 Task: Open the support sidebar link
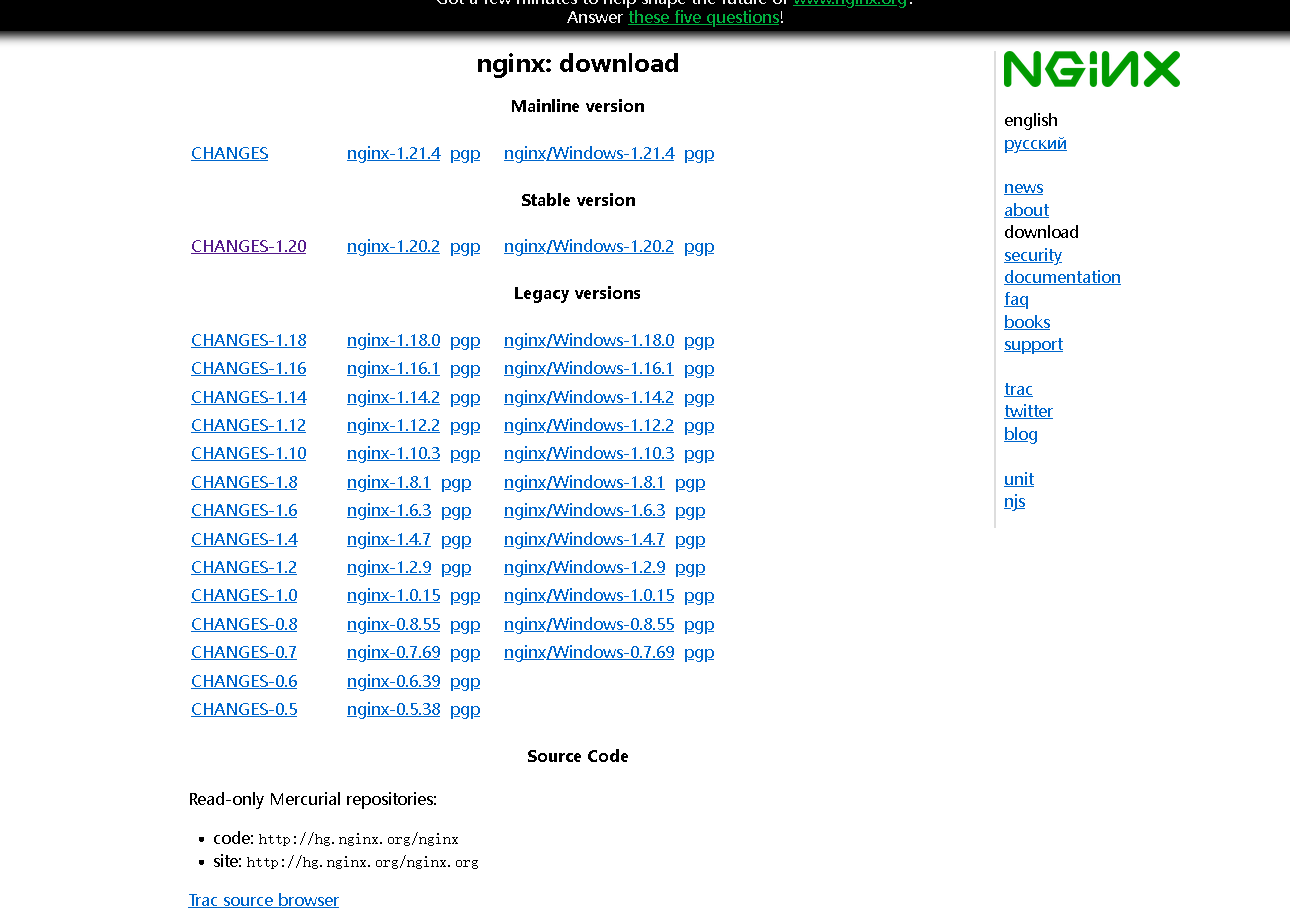click(x=1033, y=344)
